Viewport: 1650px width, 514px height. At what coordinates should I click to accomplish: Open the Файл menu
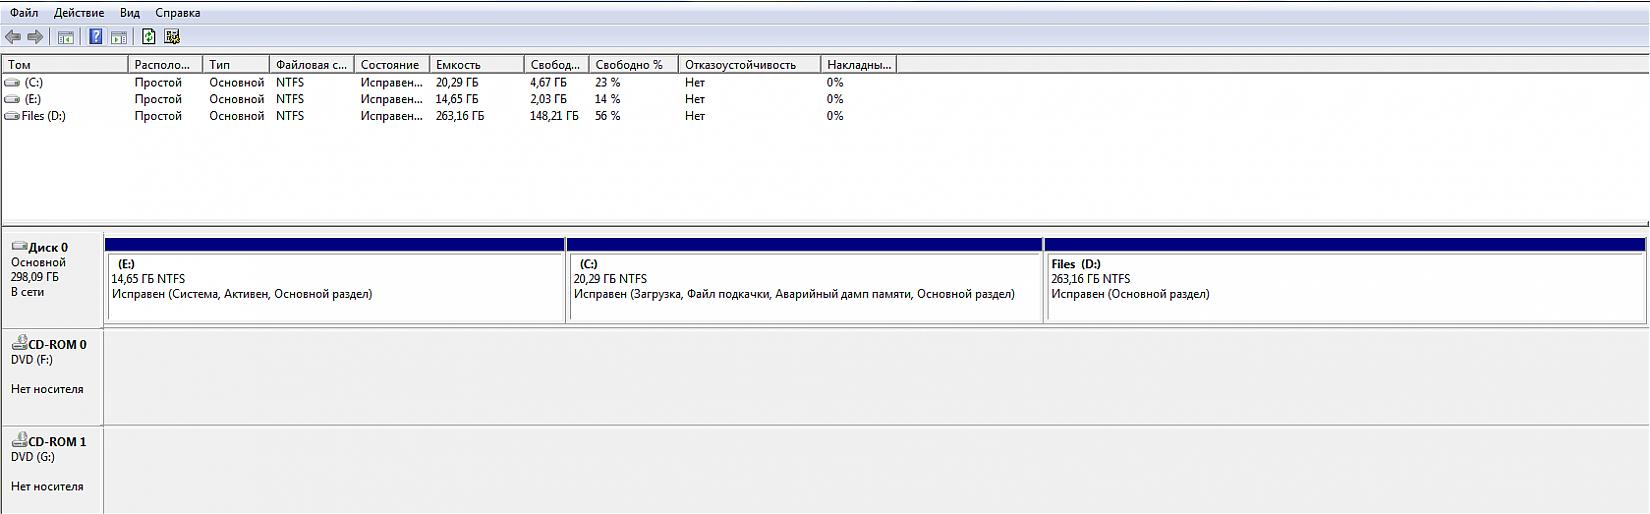(x=24, y=13)
